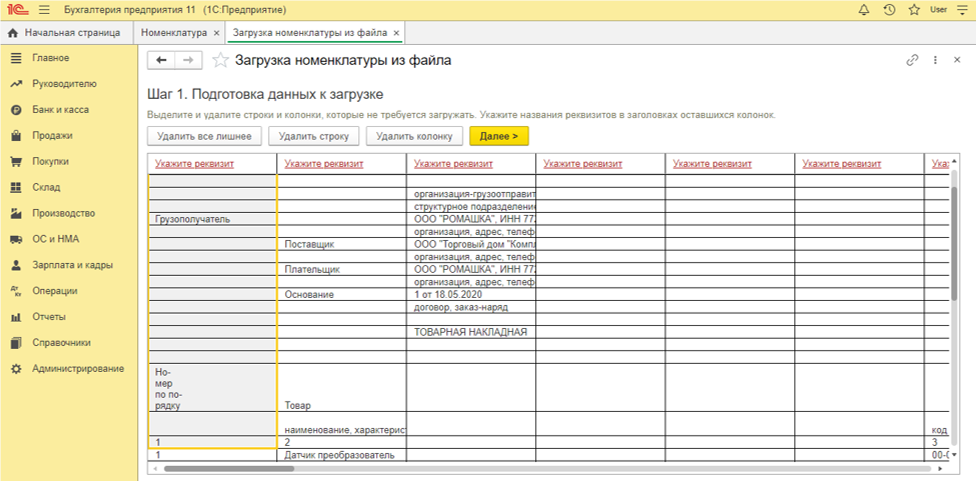Click the Производство factory icon
976x481 pixels.
(x=17, y=213)
